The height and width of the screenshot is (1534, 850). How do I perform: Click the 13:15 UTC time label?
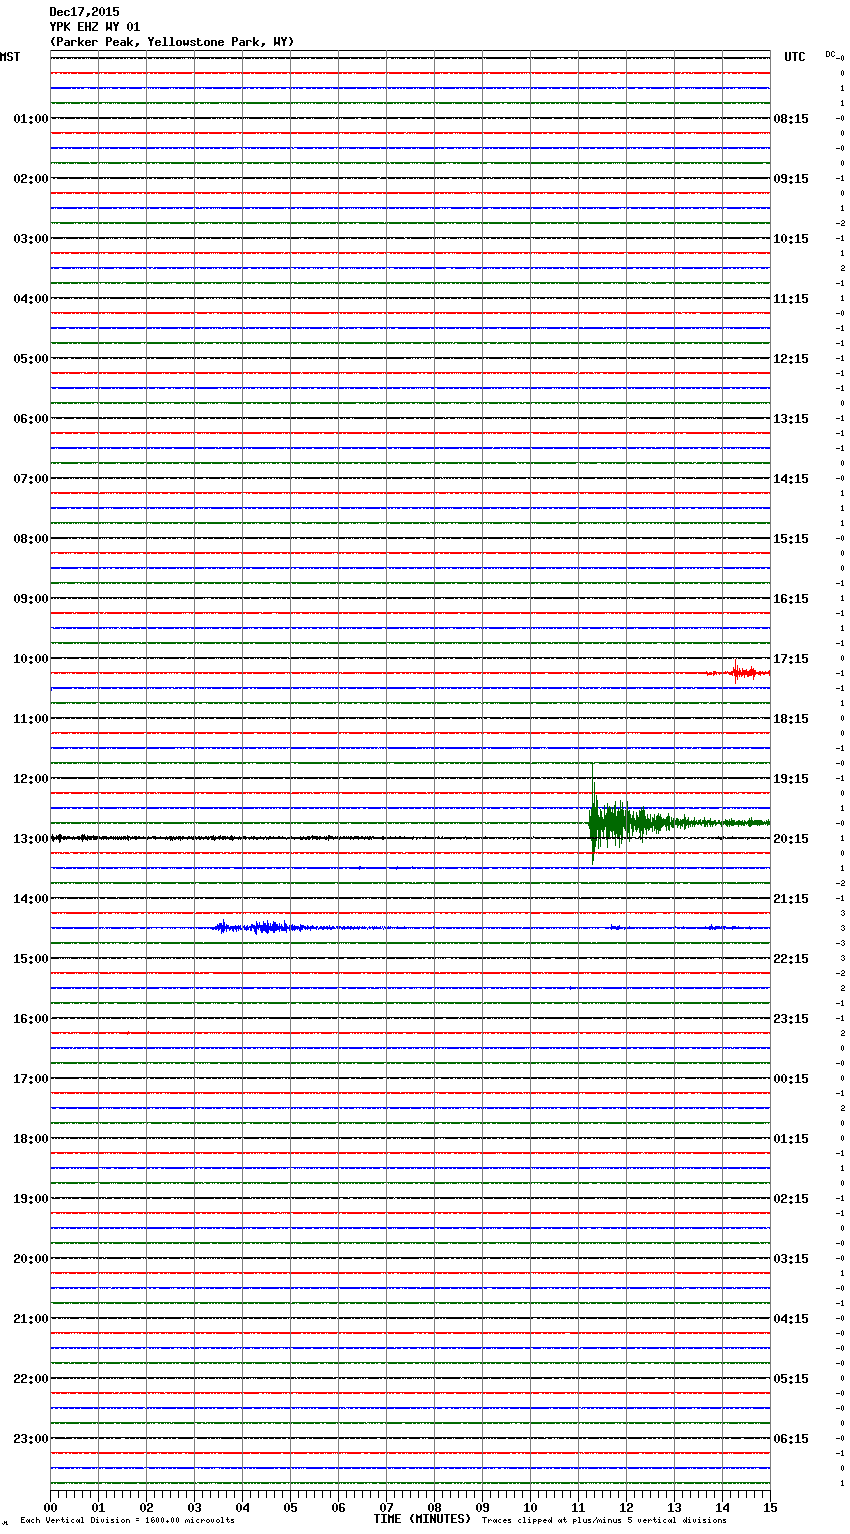click(x=791, y=419)
